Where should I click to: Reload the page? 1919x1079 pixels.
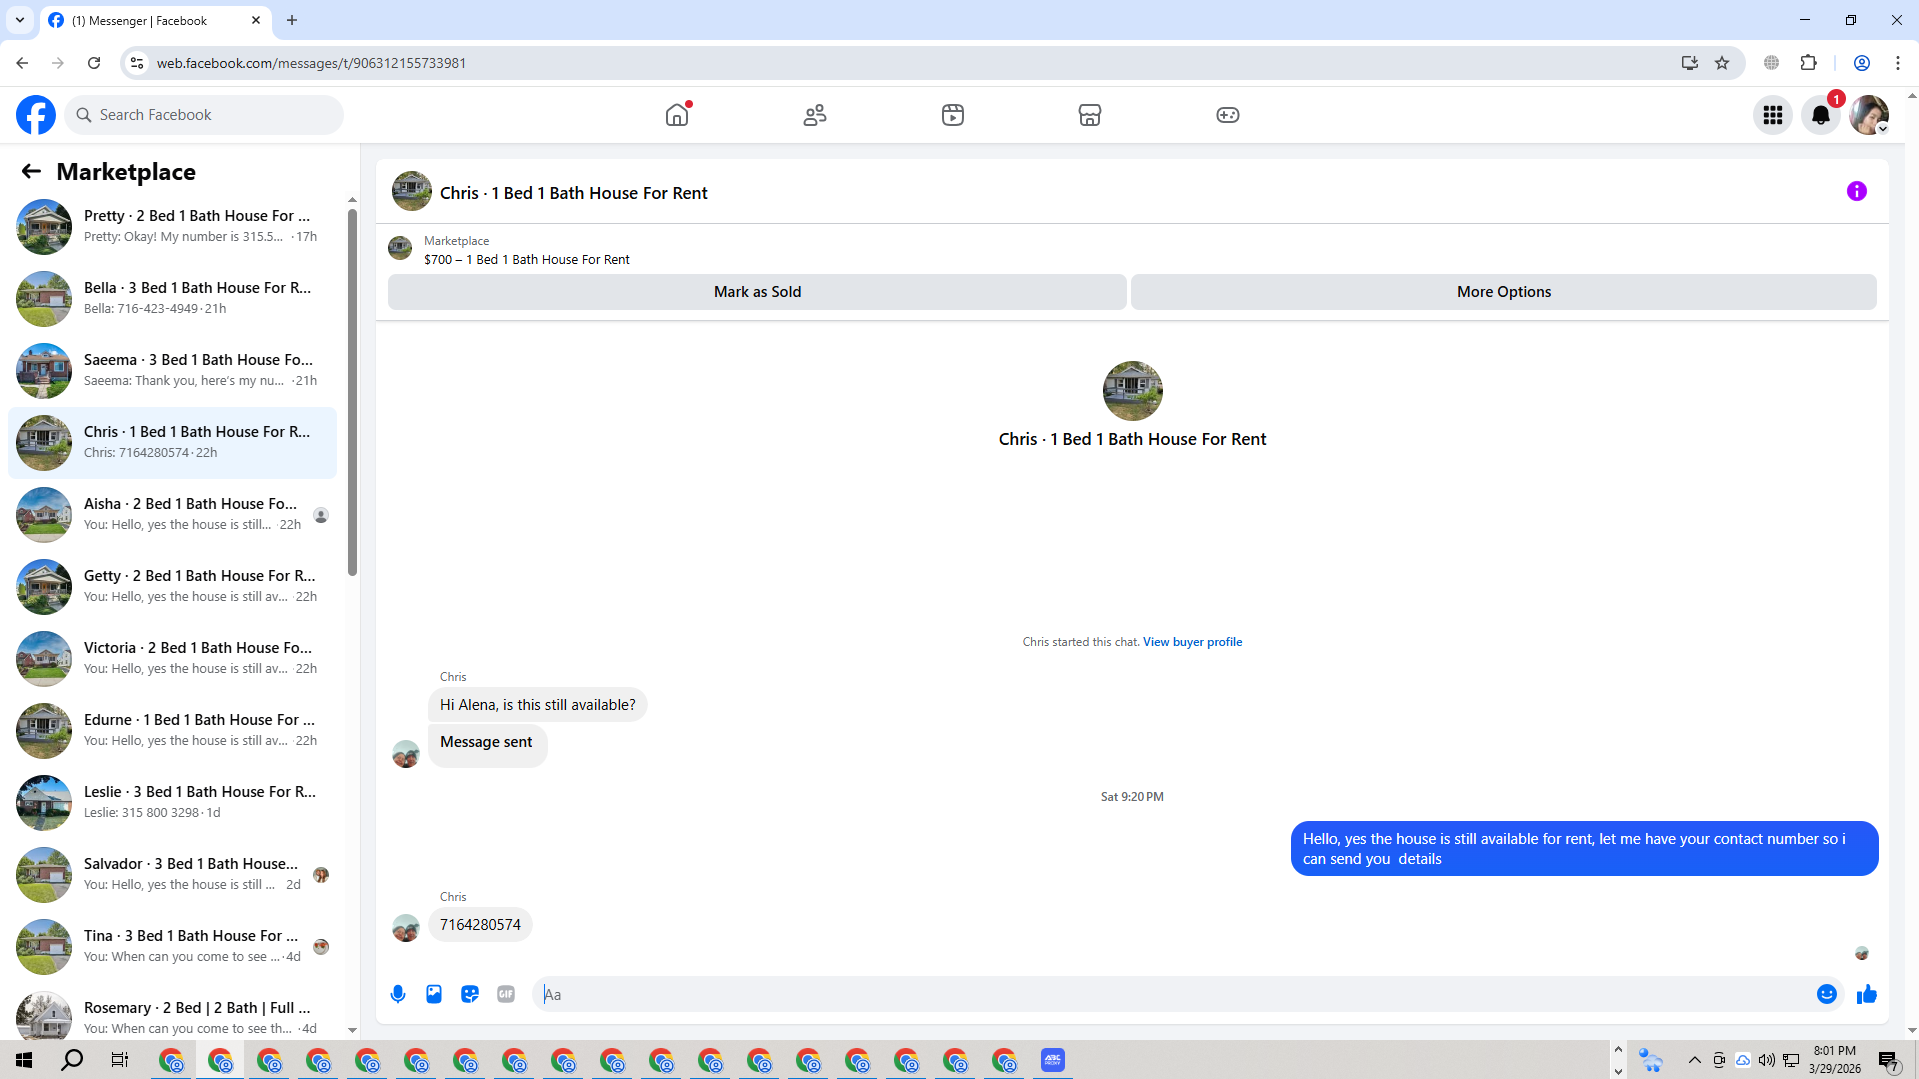pyautogui.click(x=94, y=63)
